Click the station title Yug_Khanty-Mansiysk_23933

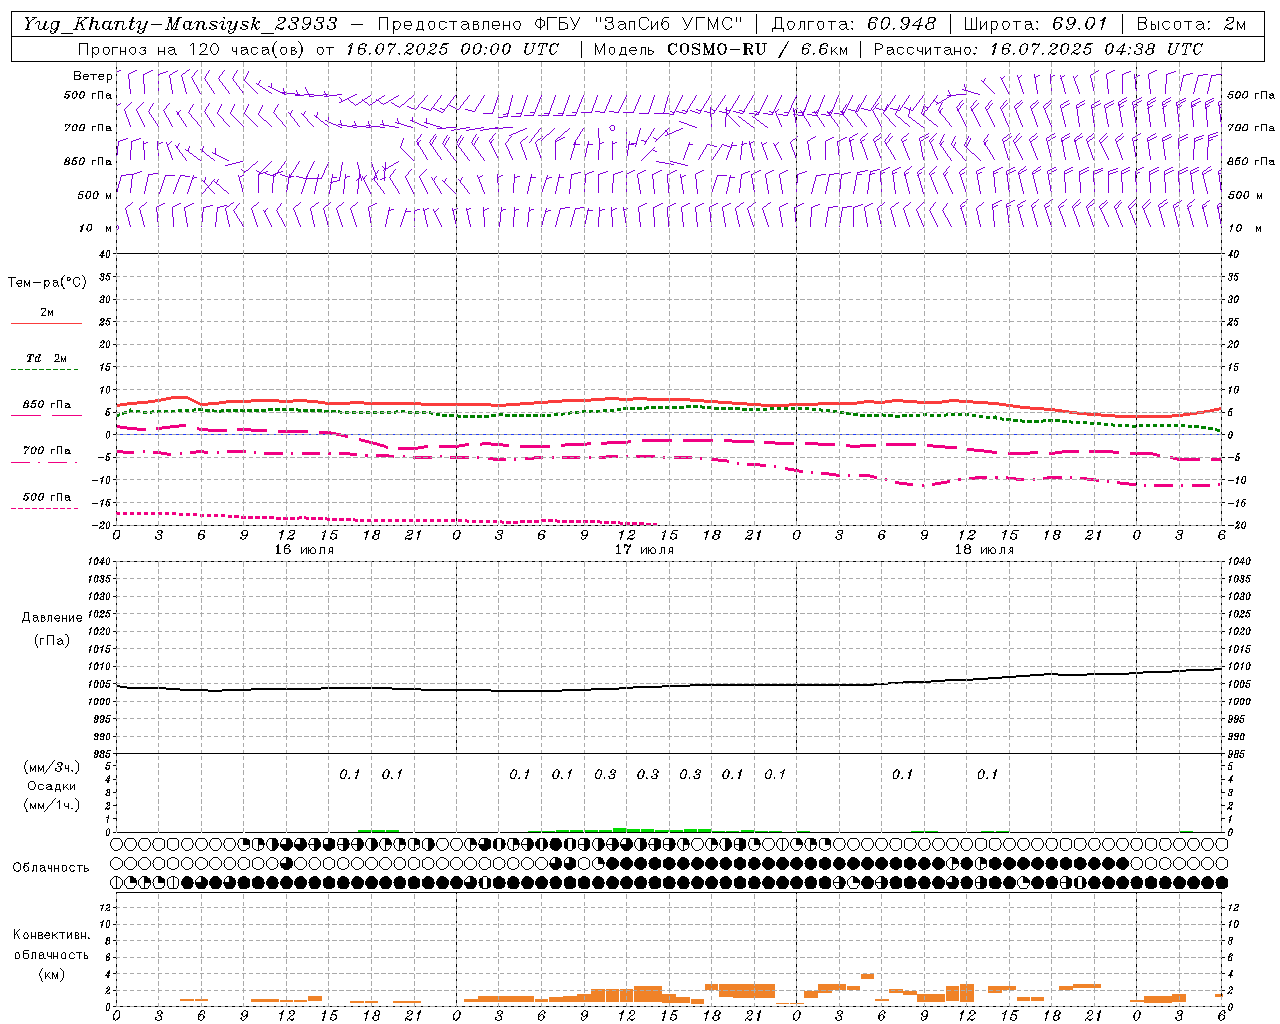tap(180, 24)
